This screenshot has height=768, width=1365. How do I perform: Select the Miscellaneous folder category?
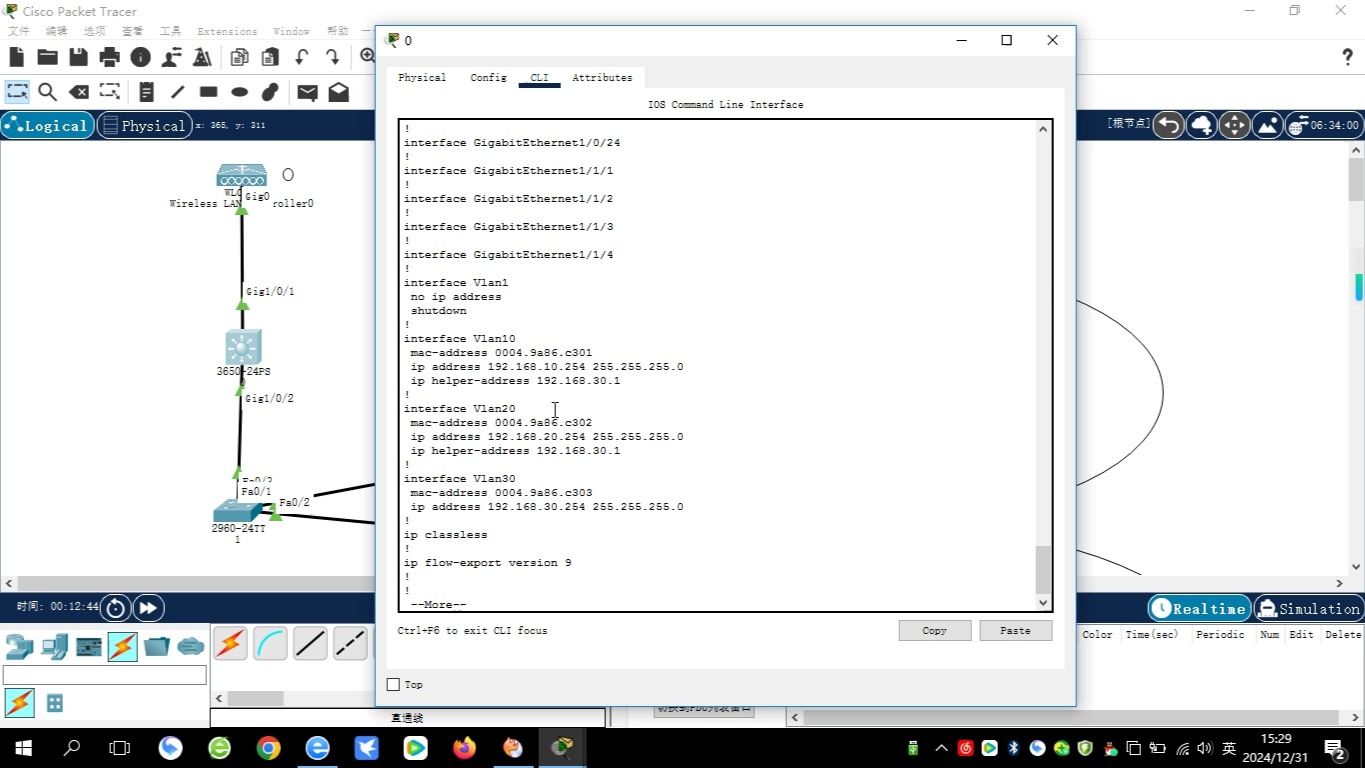[157, 647]
